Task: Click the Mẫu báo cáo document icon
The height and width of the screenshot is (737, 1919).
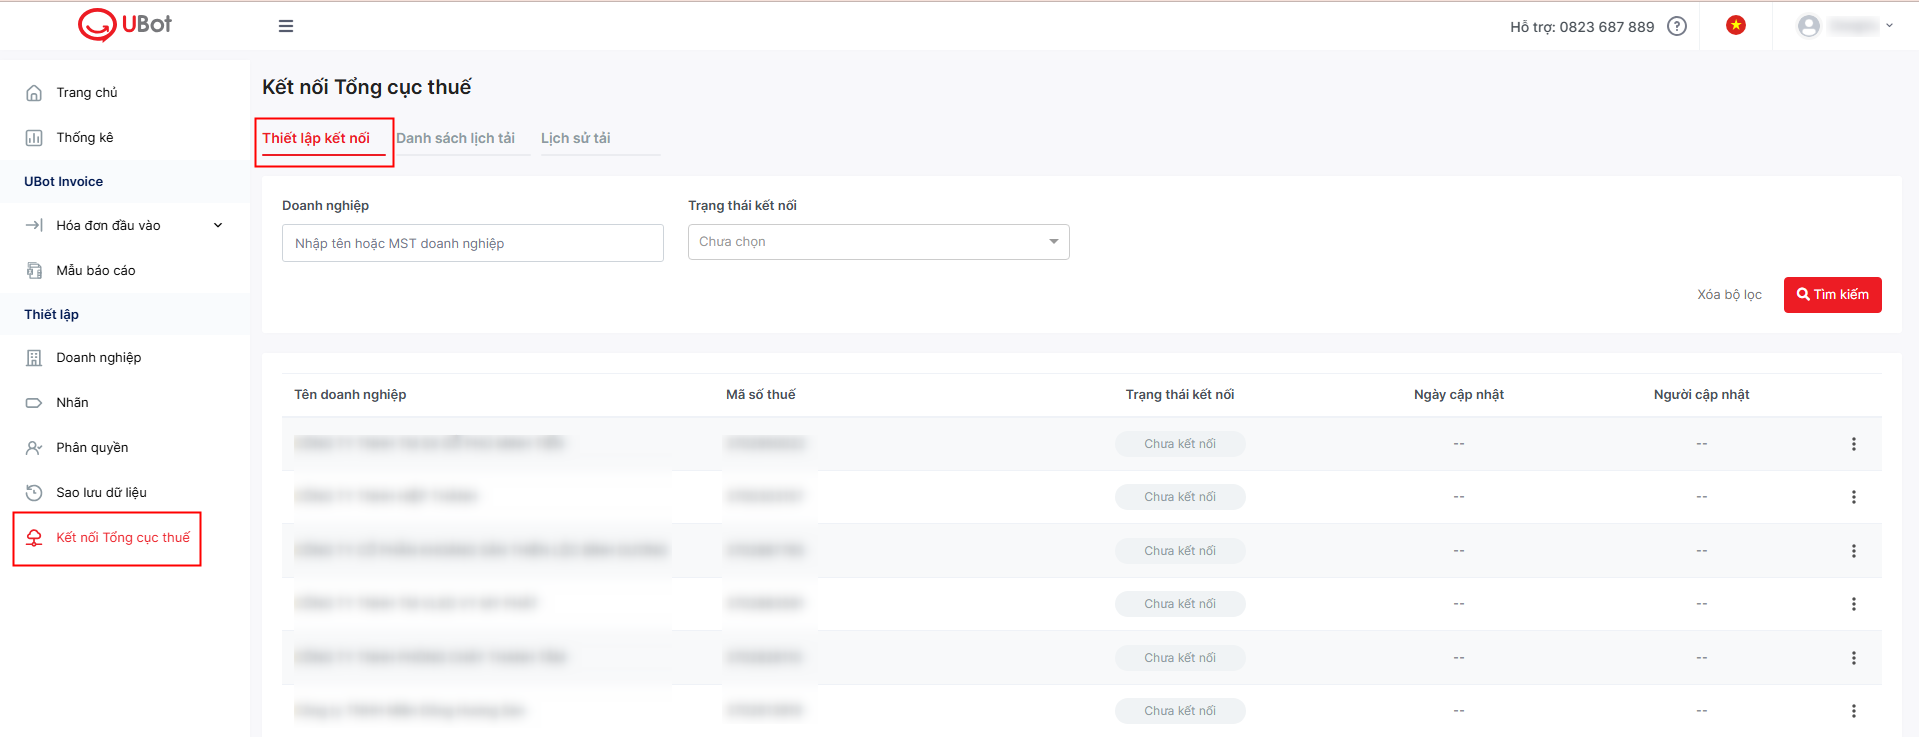Action: click(34, 270)
